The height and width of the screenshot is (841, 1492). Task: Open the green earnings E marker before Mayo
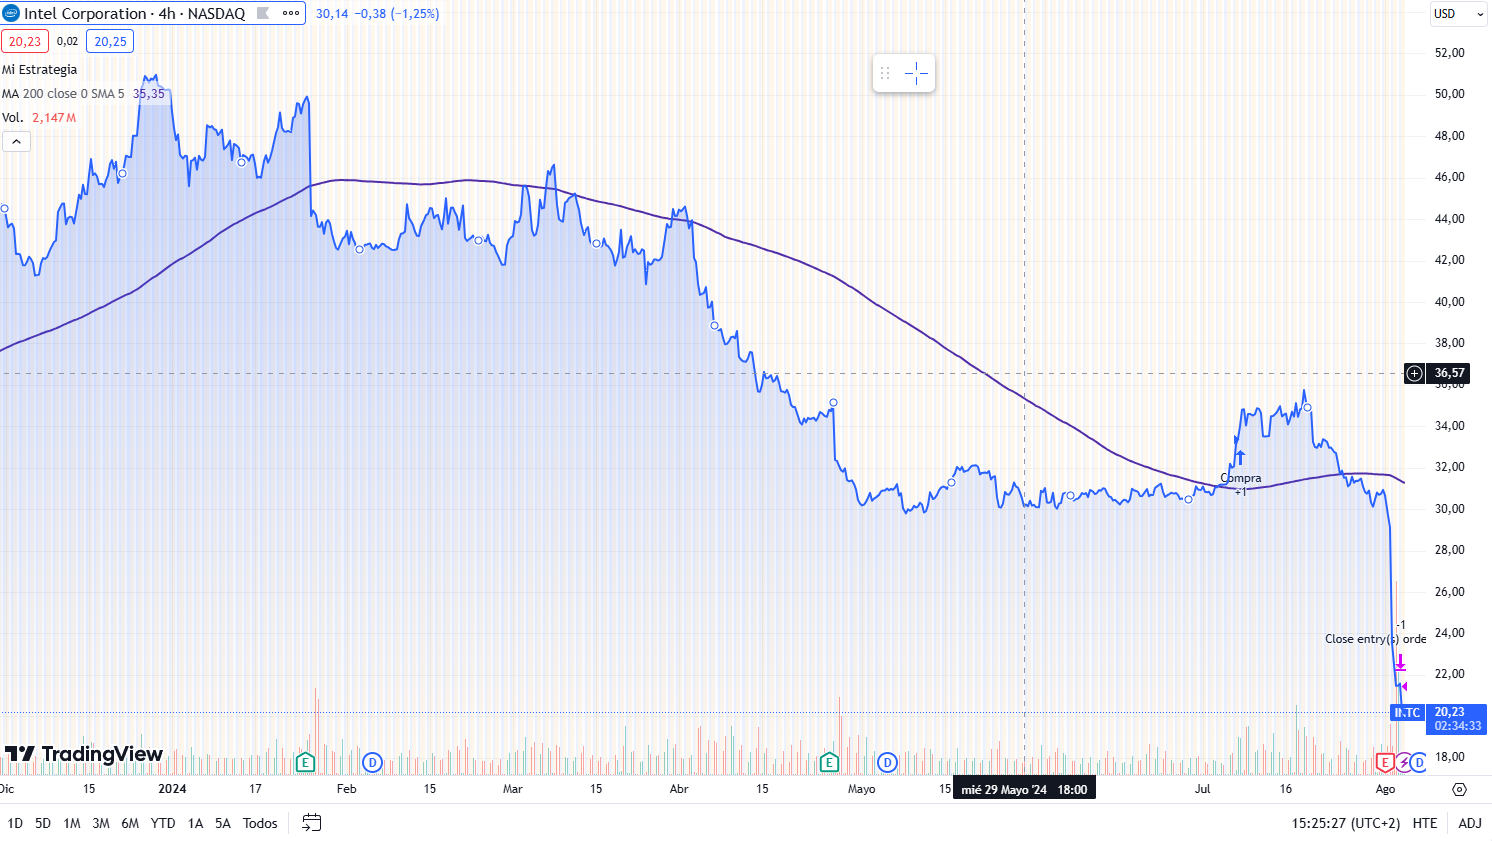[829, 763]
